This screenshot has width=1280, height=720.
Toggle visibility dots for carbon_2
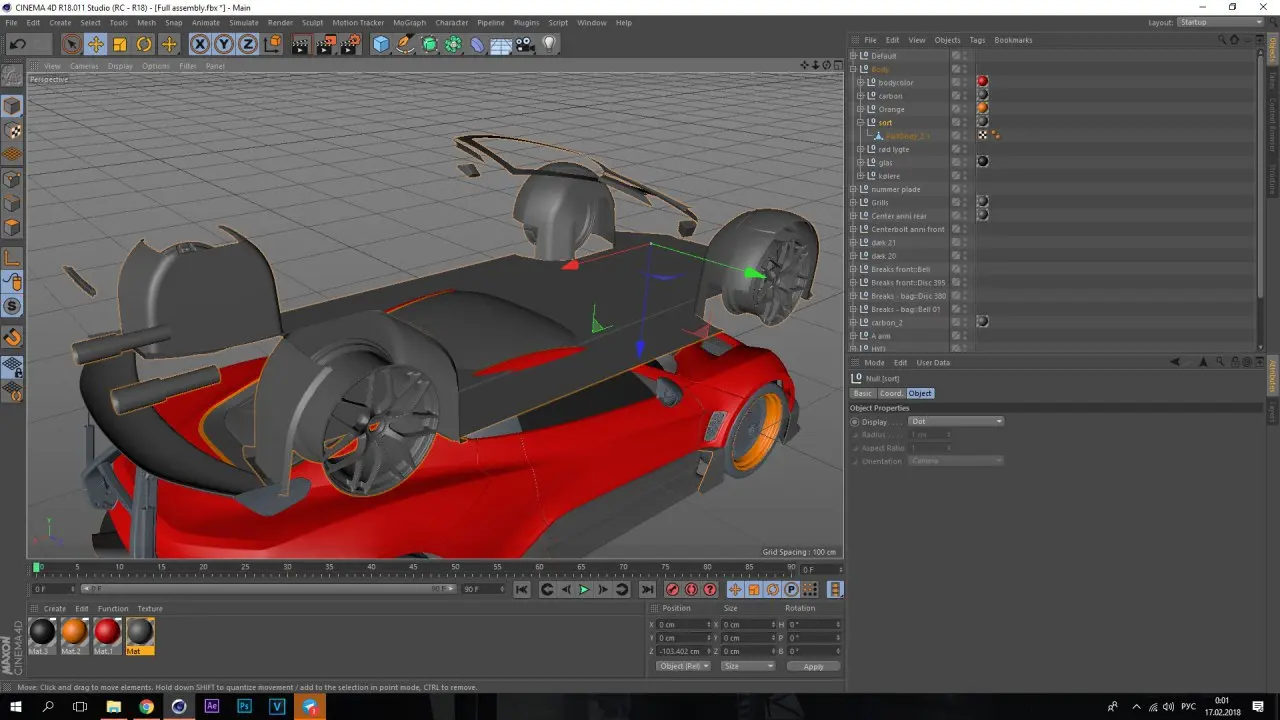click(x=965, y=322)
